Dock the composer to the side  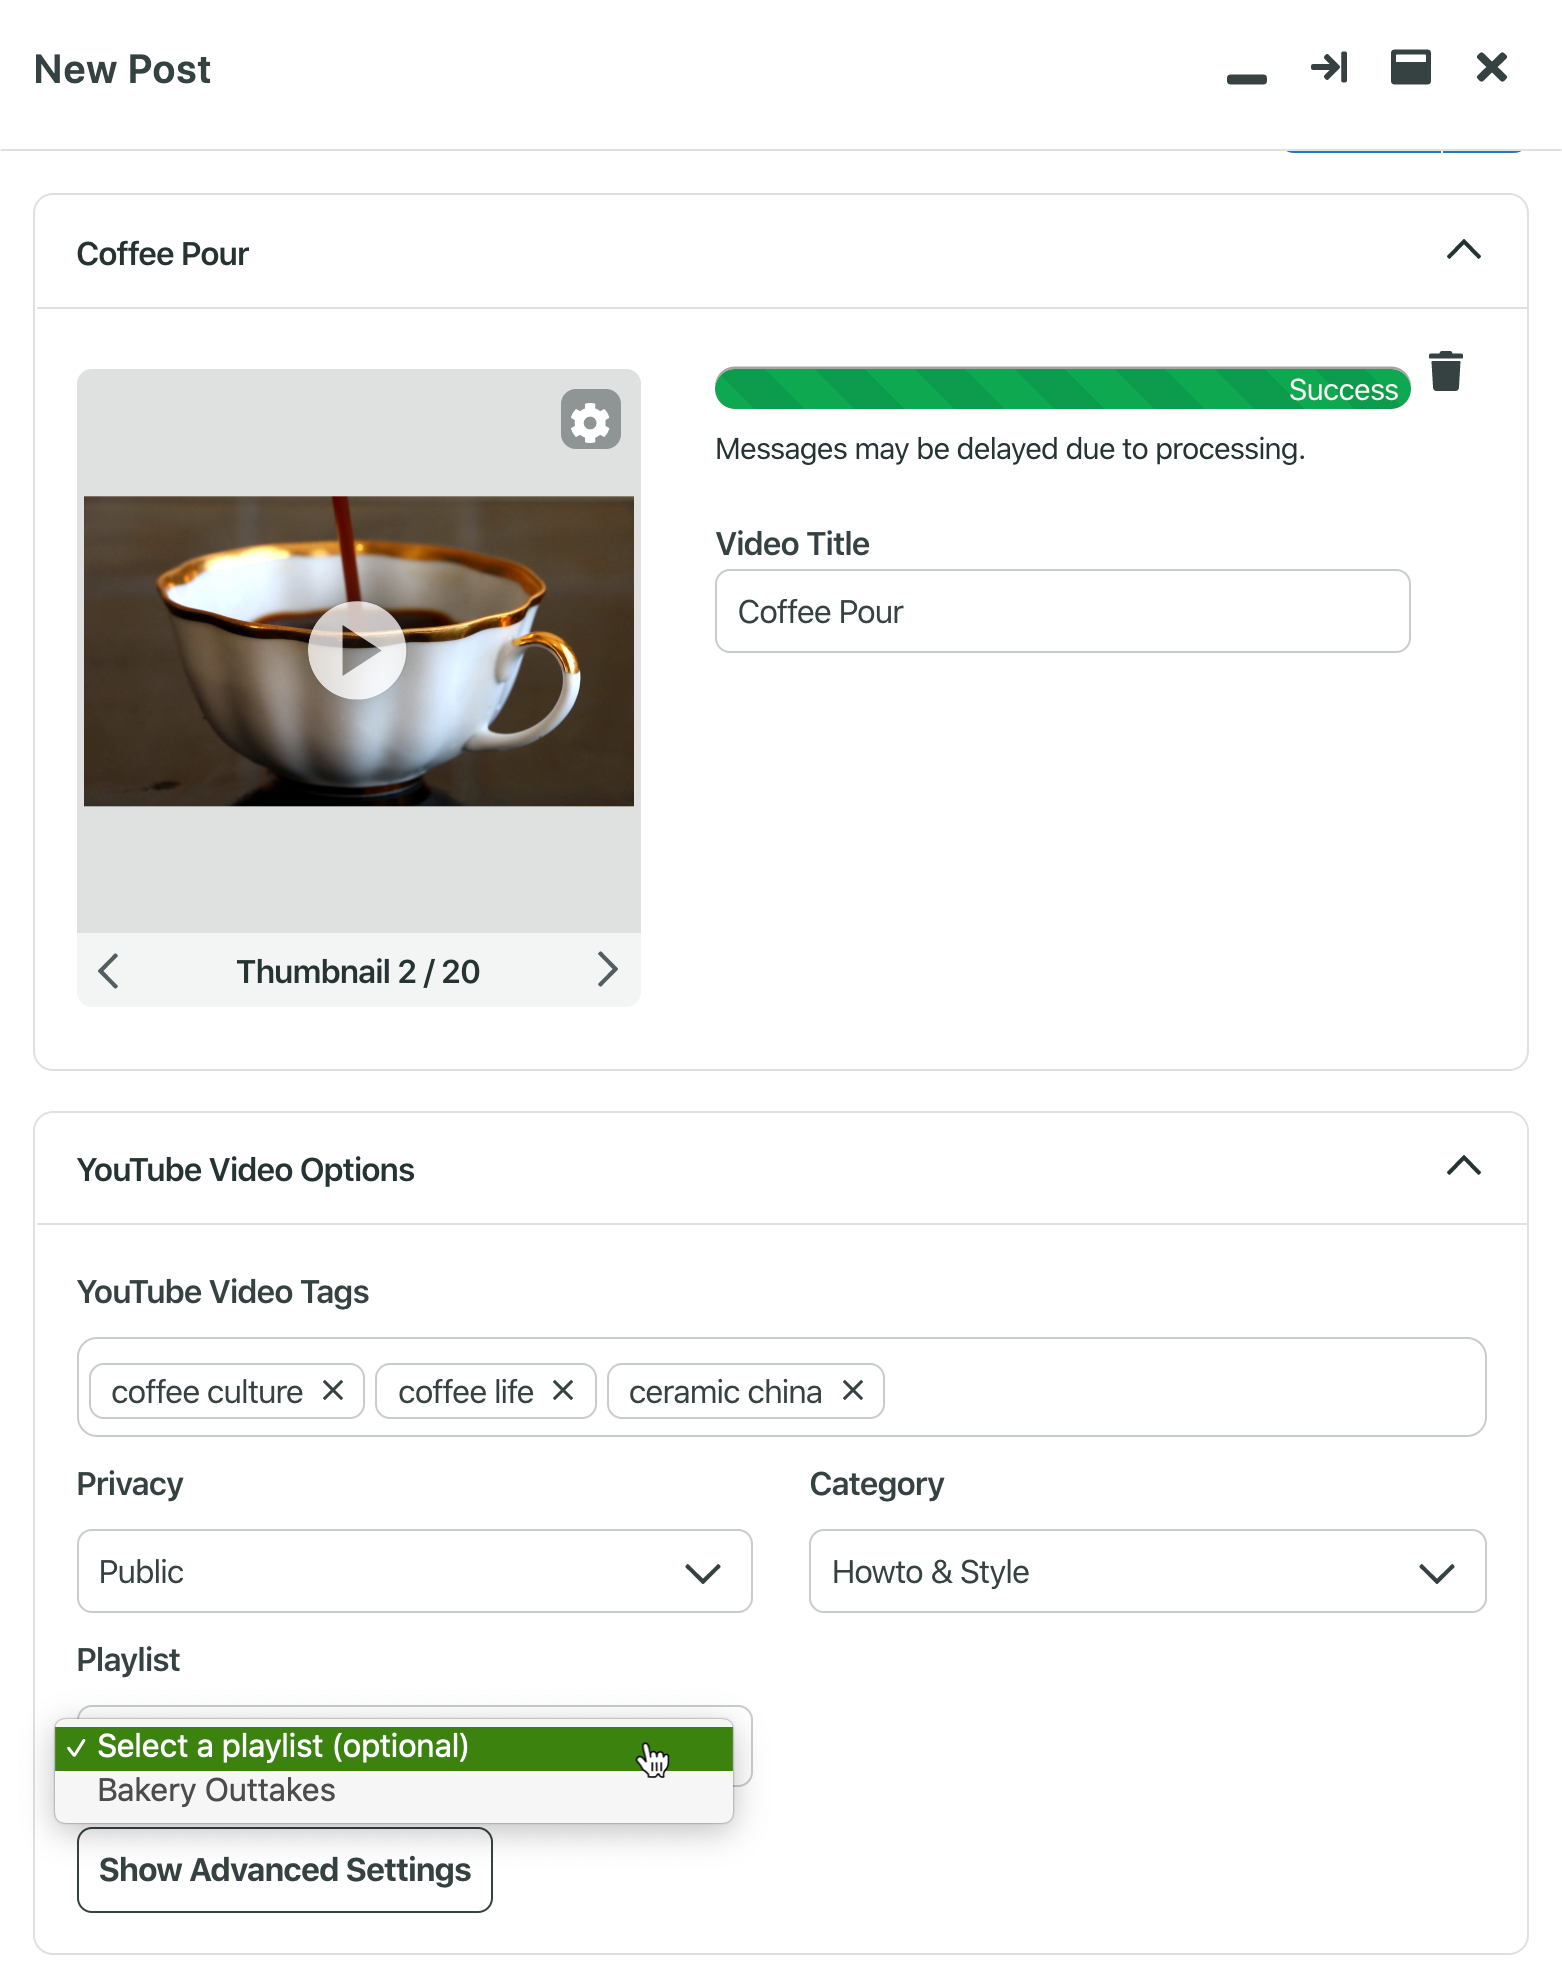tap(1329, 68)
